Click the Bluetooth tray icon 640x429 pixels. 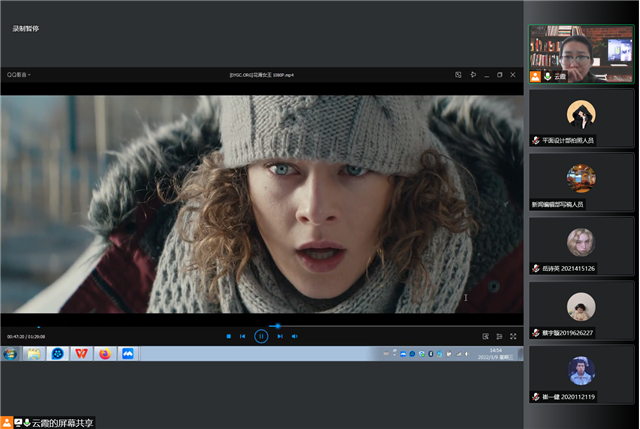tap(431, 354)
